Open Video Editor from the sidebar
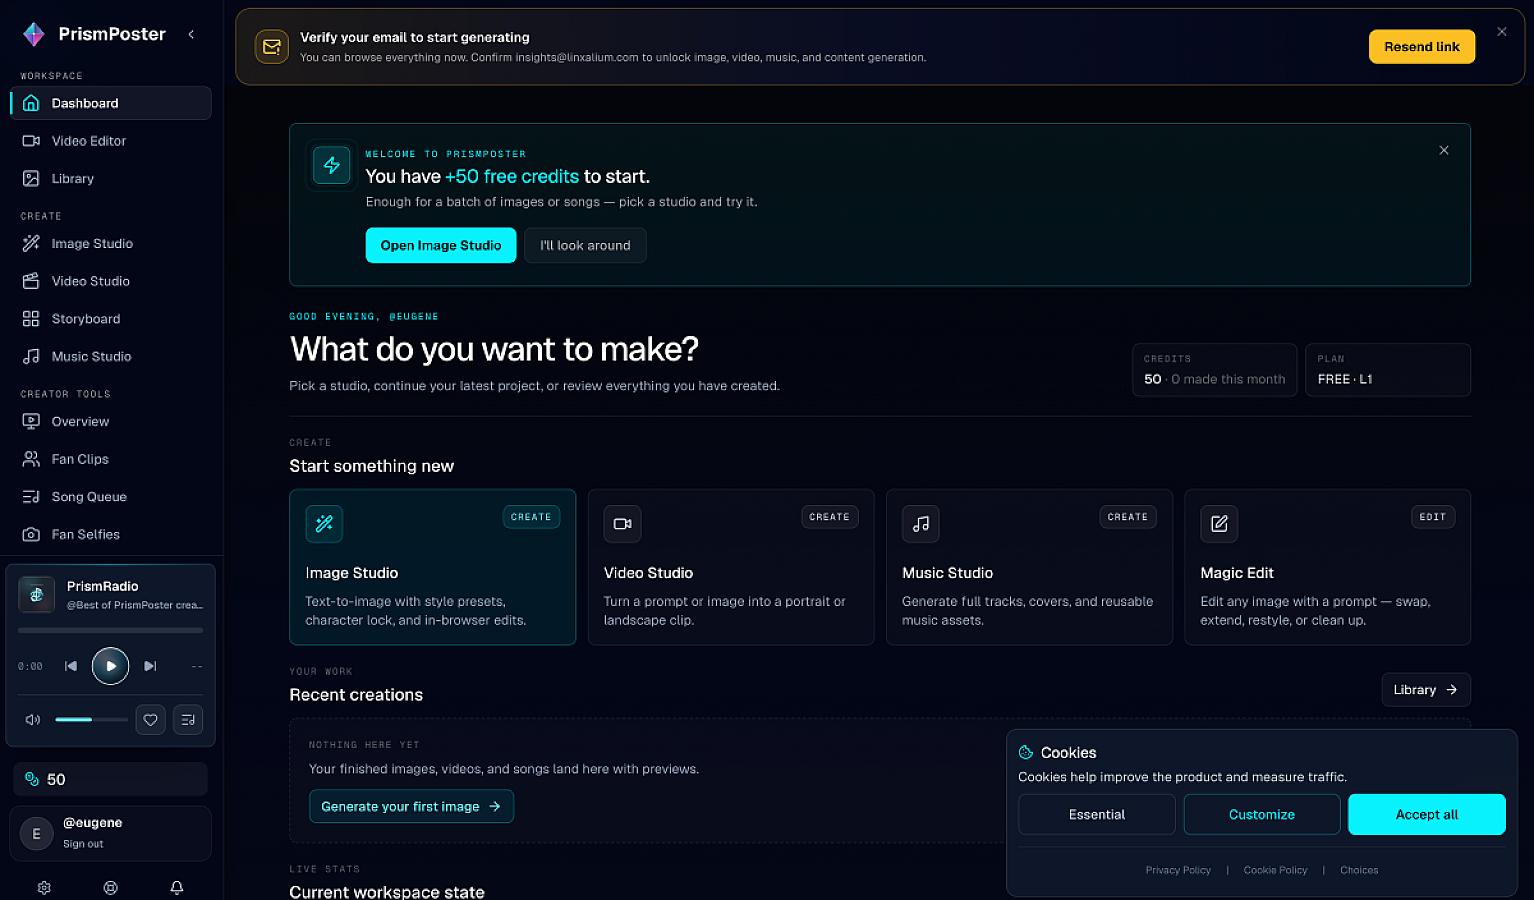Image resolution: width=1534 pixels, height=900 pixels. point(111,141)
